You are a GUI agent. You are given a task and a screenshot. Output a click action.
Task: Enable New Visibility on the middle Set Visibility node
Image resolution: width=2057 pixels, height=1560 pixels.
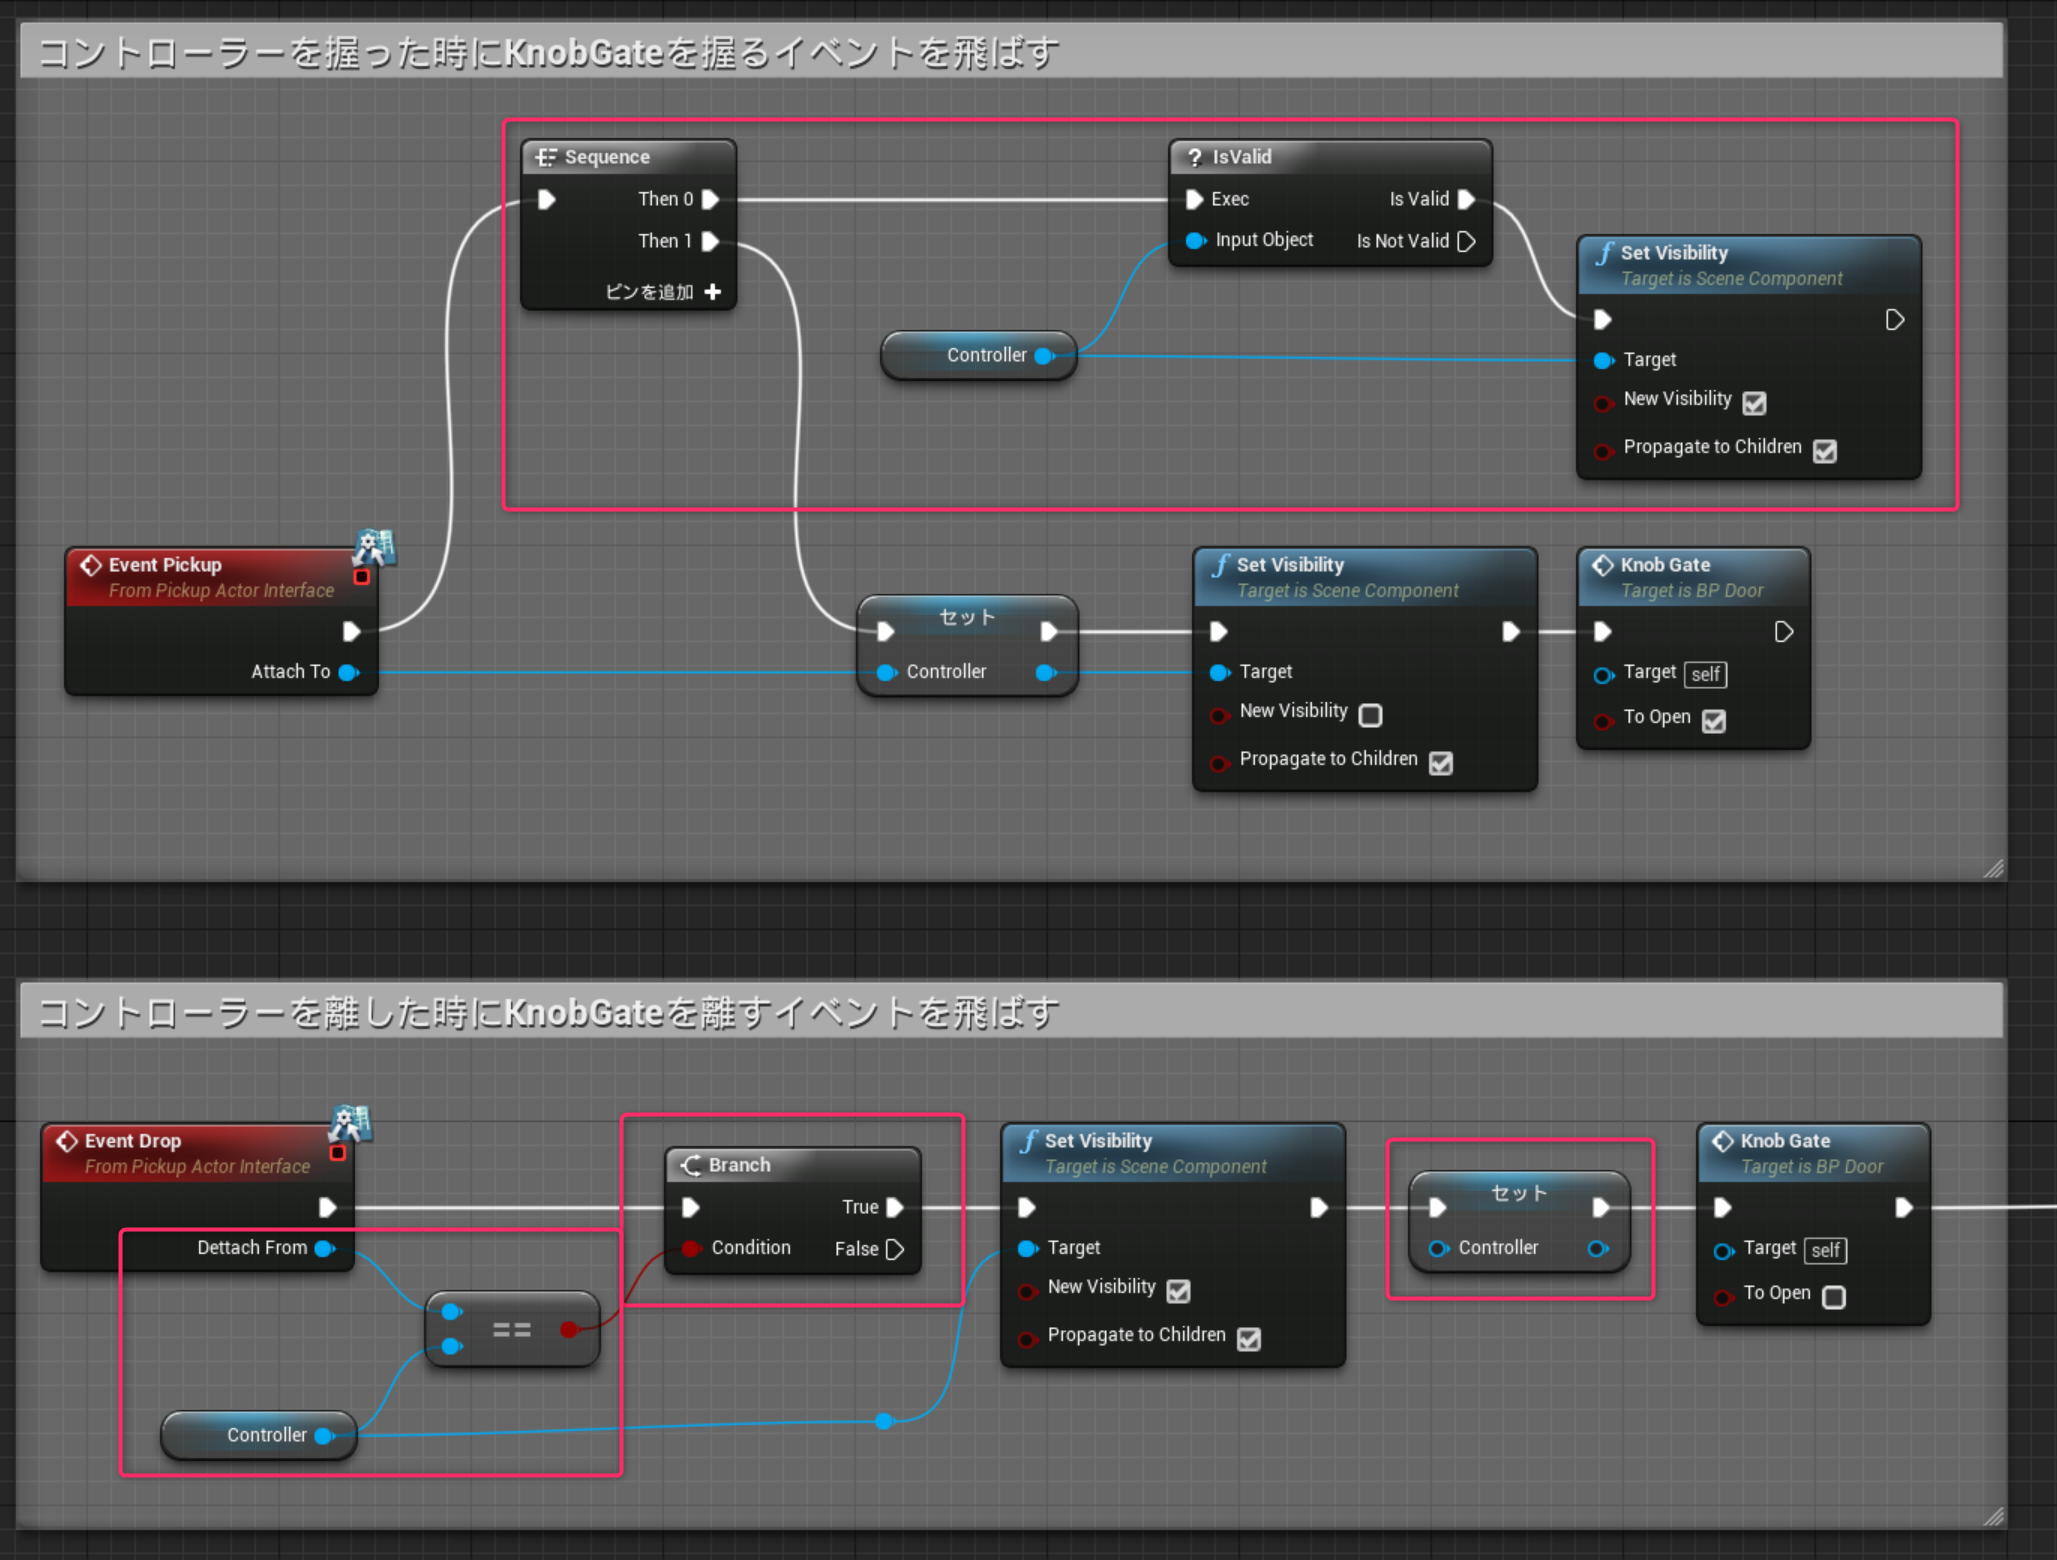(x=1370, y=715)
